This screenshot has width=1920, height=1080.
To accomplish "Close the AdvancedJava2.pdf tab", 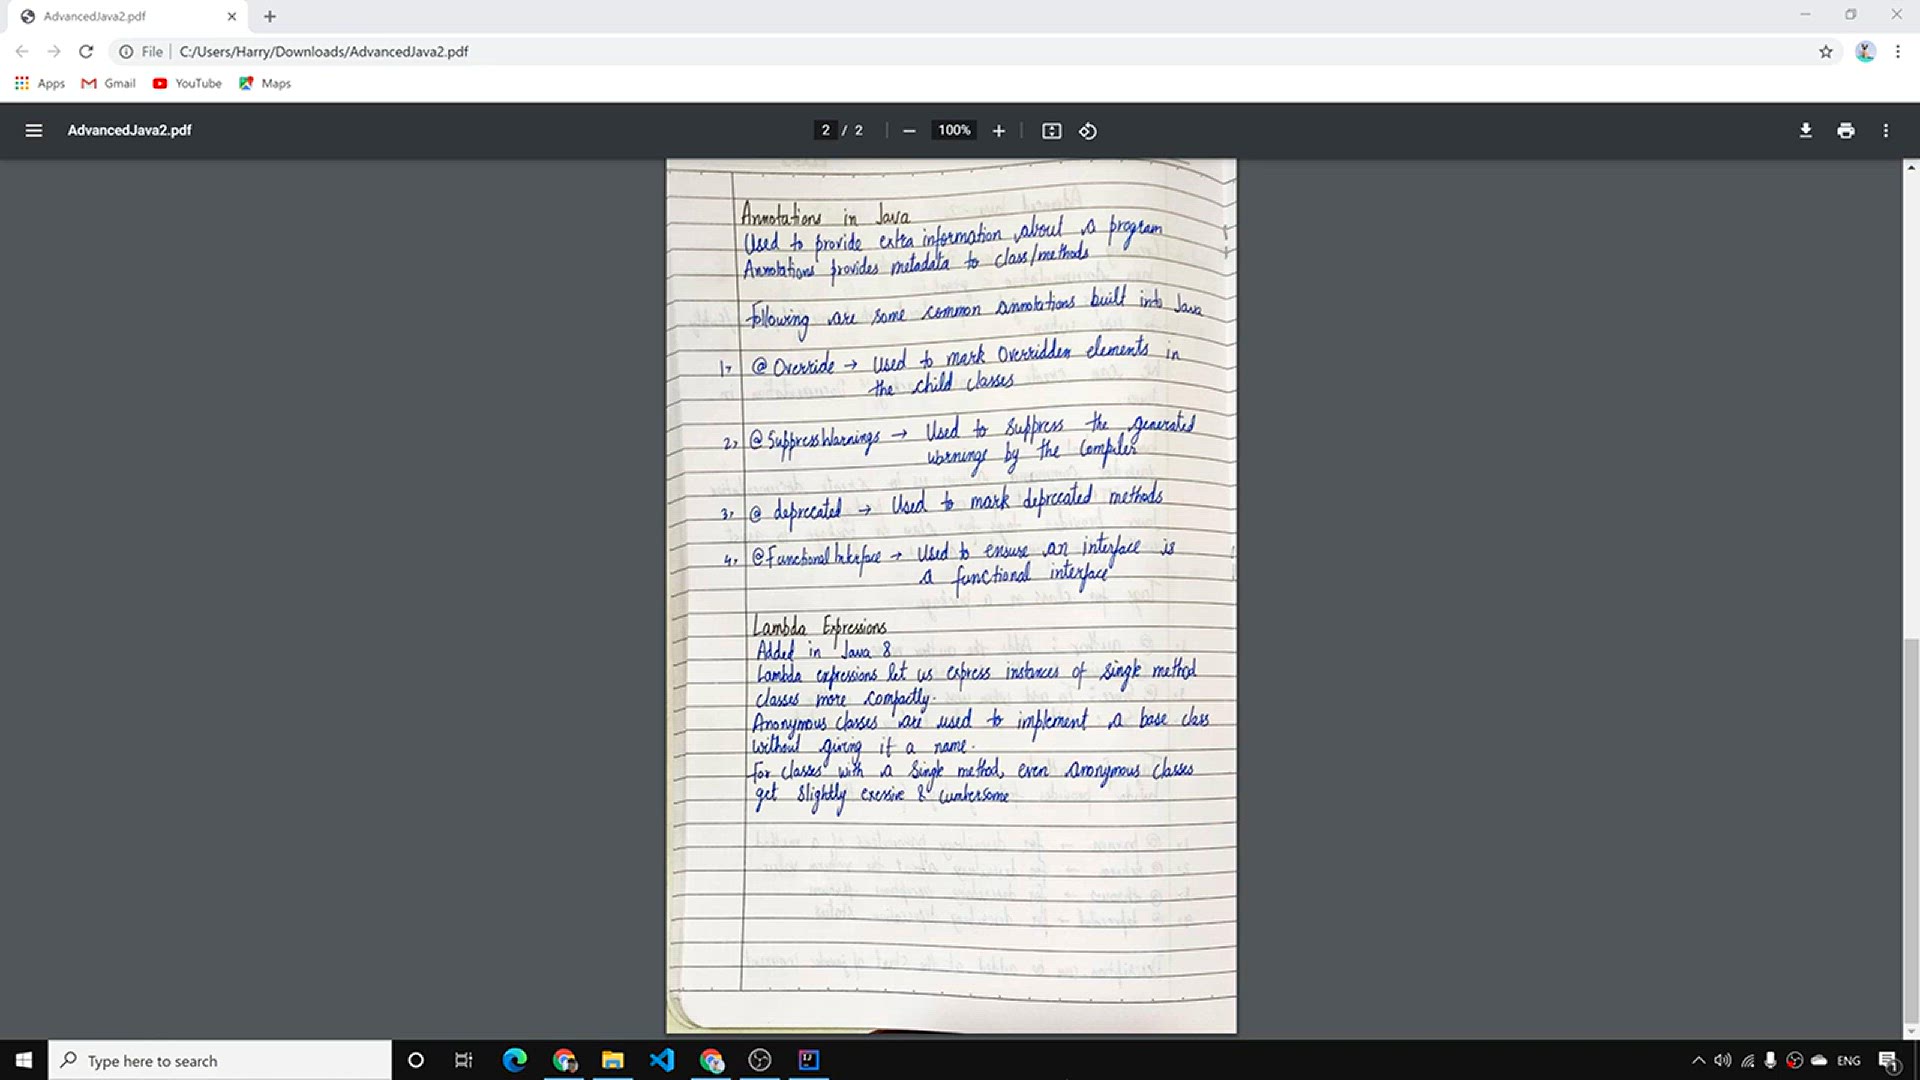I will (232, 16).
